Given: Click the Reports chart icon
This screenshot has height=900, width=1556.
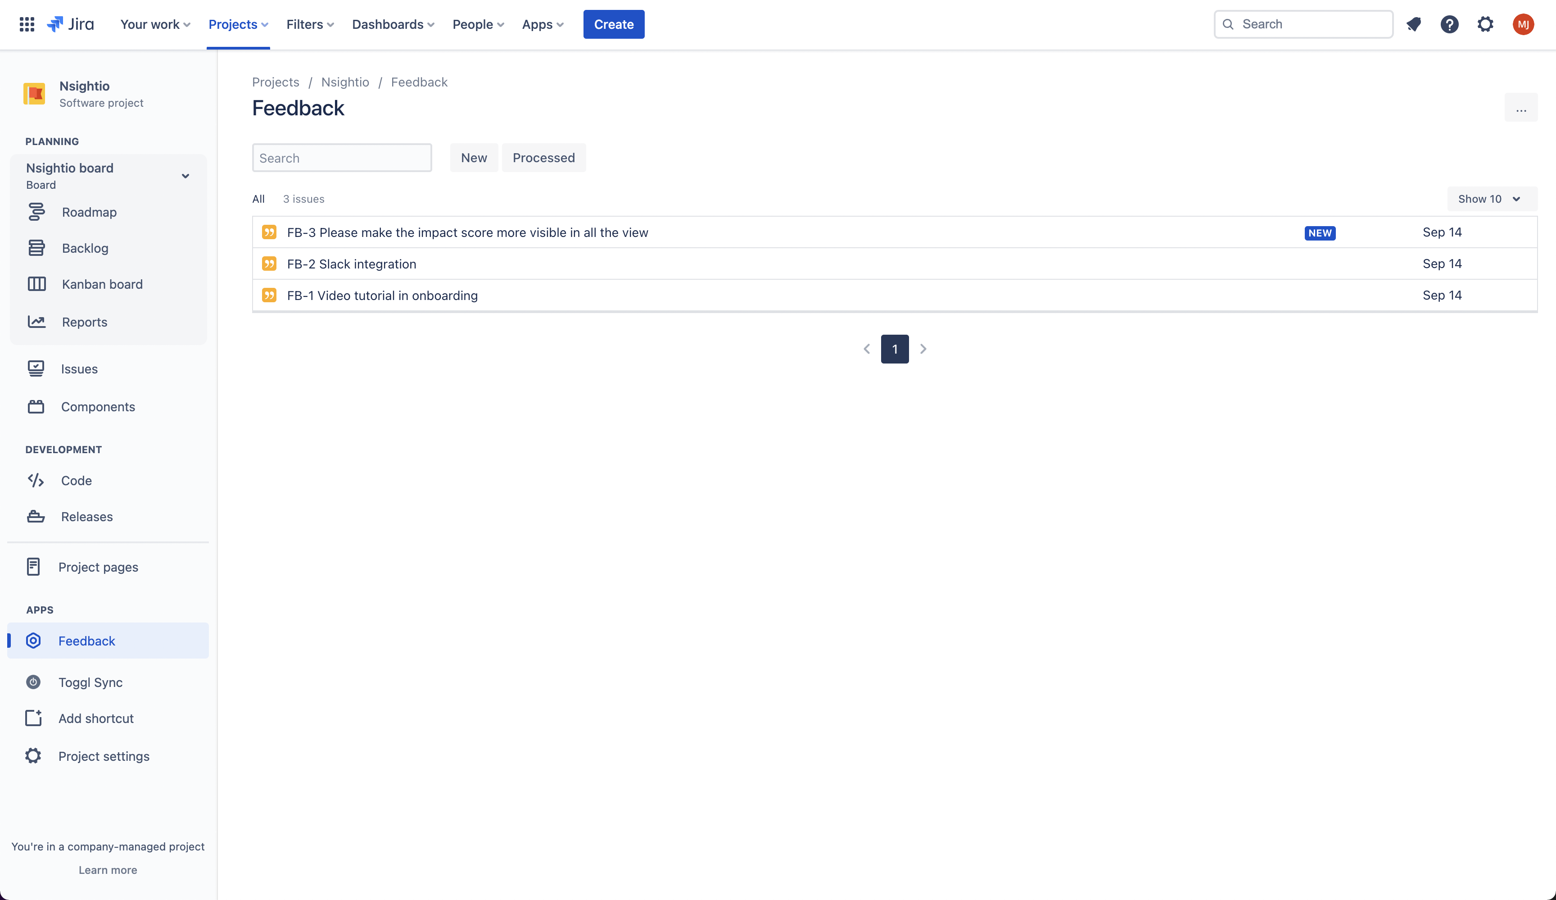Looking at the screenshot, I should pyautogui.click(x=37, y=322).
